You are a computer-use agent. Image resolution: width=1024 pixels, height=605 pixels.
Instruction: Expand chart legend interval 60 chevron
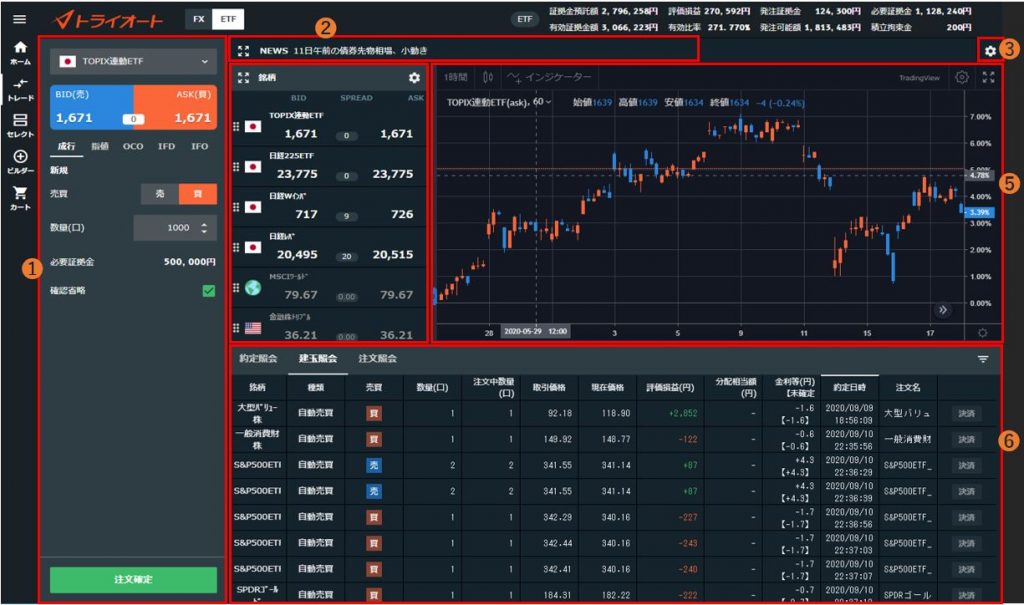(548, 103)
